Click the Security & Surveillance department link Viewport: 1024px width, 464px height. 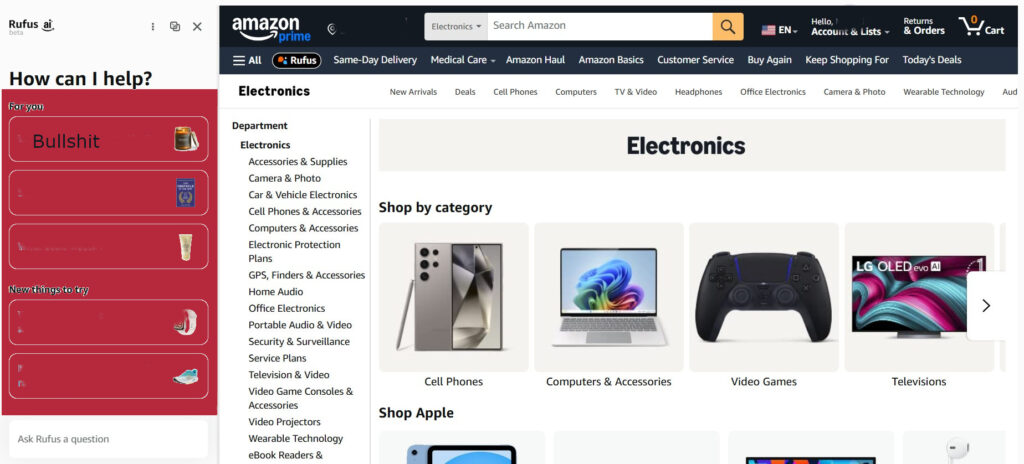click(298, 342)
